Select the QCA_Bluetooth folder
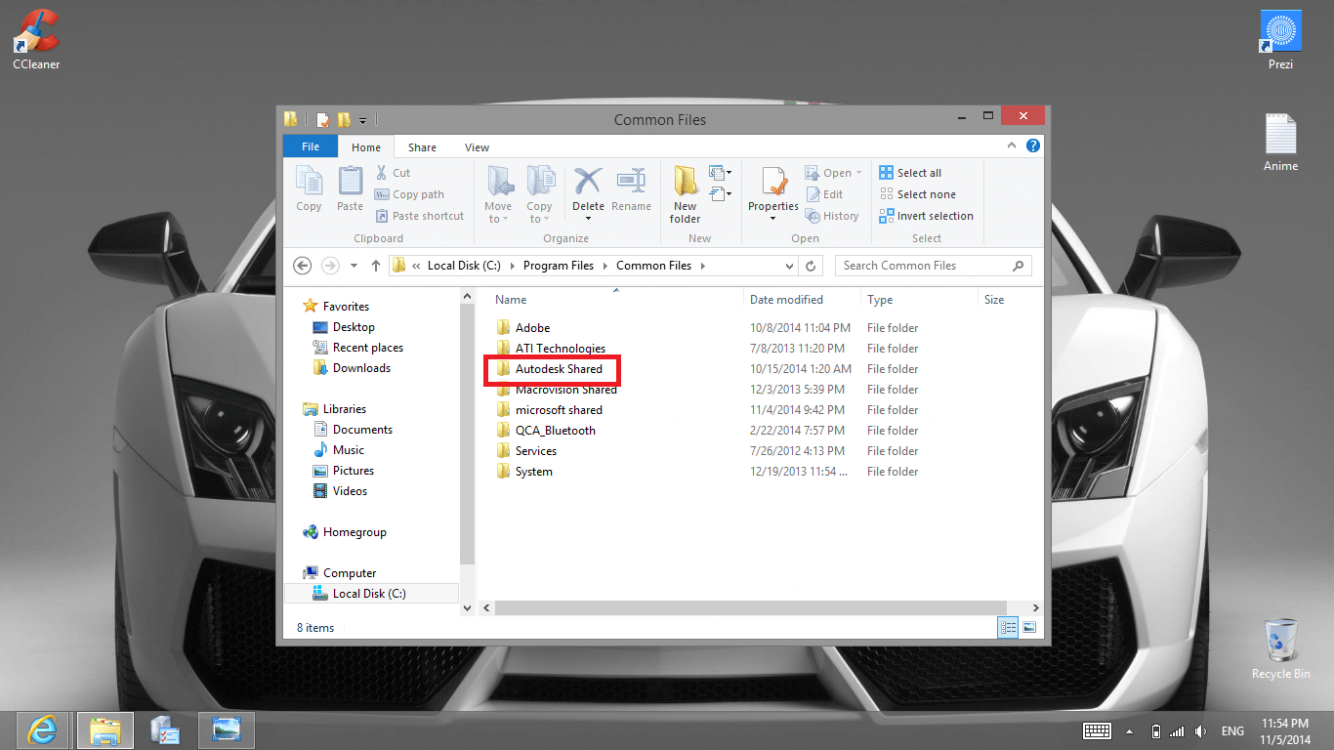 (x=546, y=431)
